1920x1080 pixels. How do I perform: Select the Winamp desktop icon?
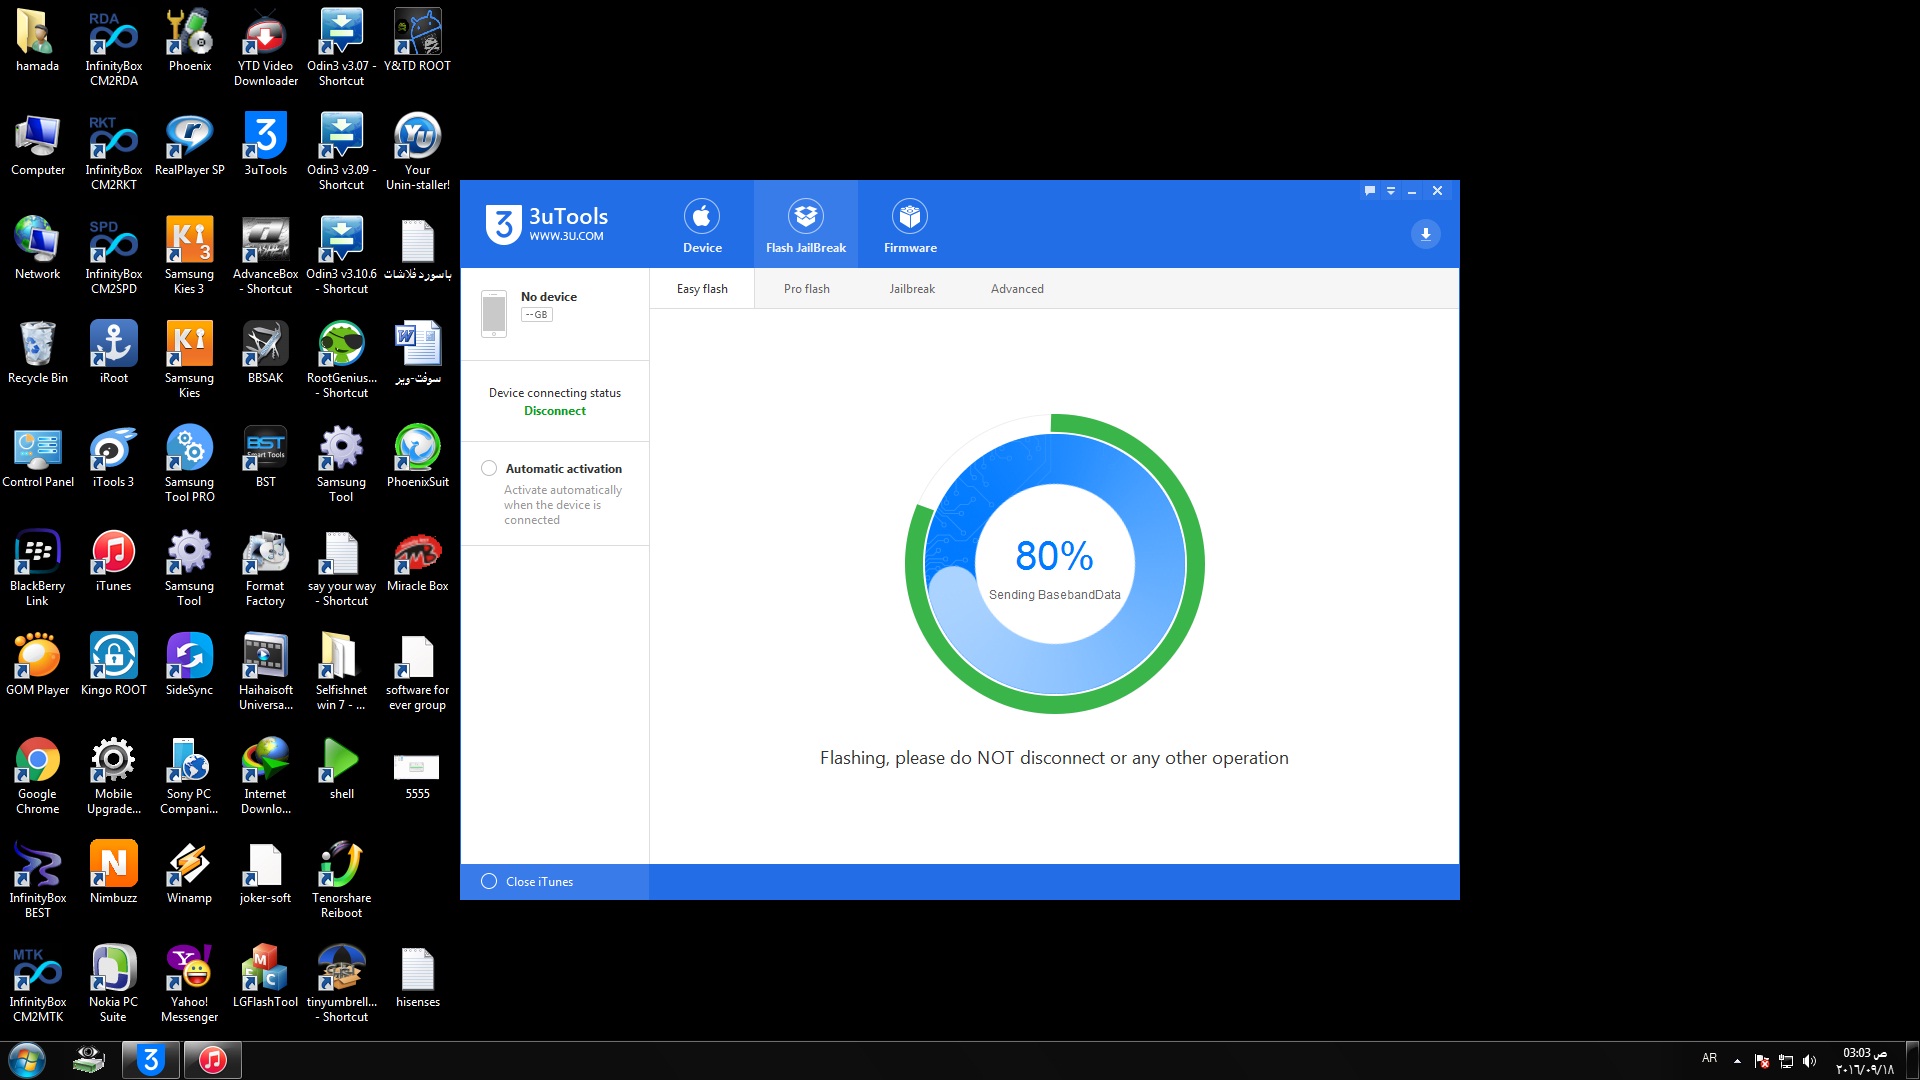click(190, 871)
